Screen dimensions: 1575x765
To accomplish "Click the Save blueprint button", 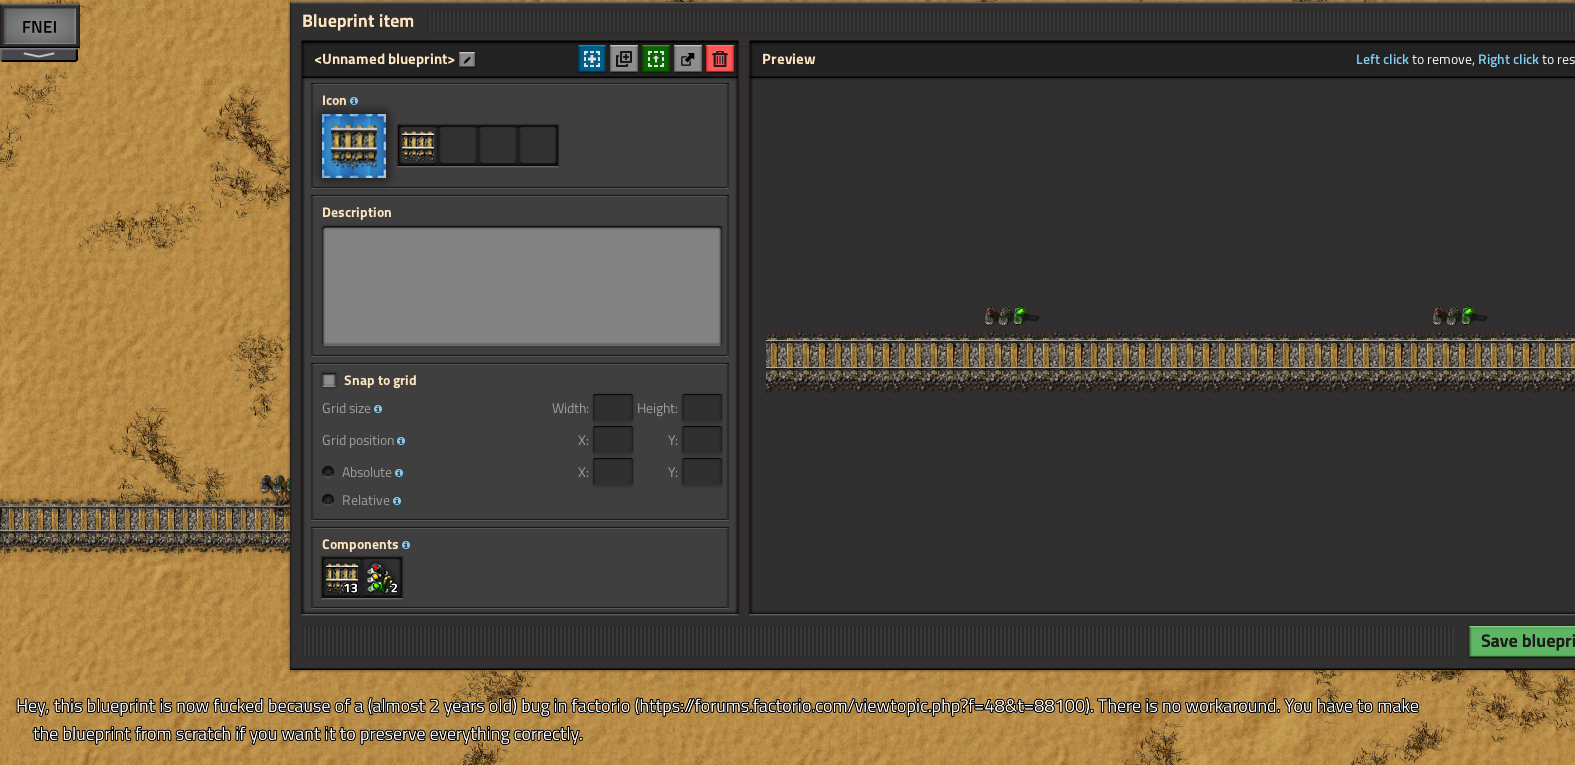I will tap(1522, 641).
